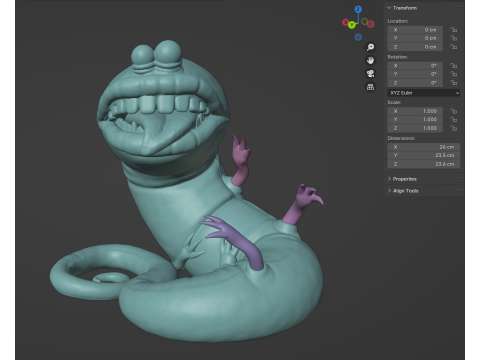Click the Rotation X field
Image resolution: width=480 pixels, height=360 pixels.
(415, 66)
